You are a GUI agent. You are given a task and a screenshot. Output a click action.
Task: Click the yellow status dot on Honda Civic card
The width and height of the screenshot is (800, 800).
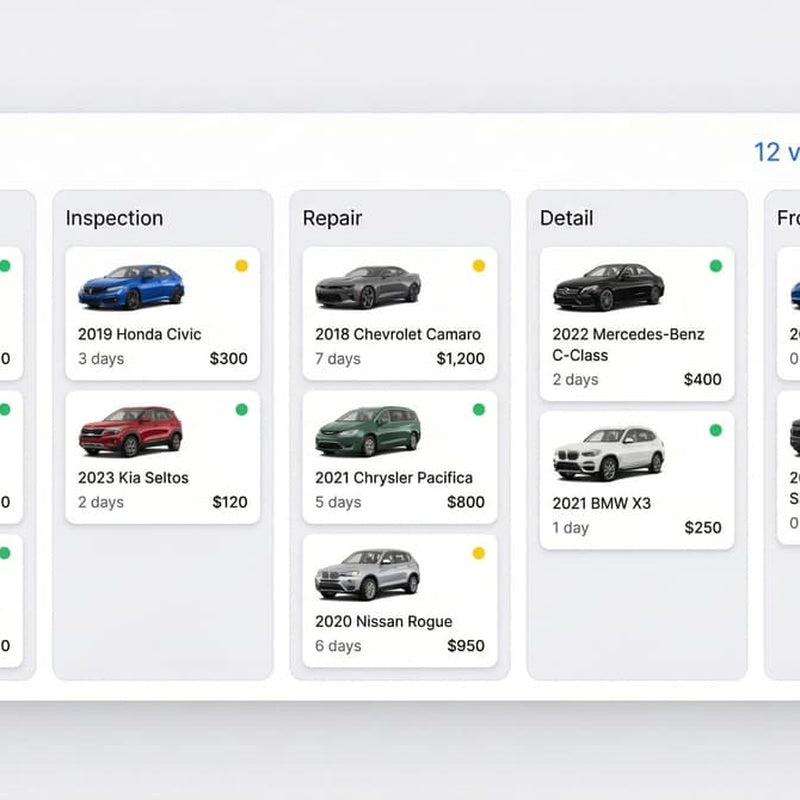coord(241,266)
